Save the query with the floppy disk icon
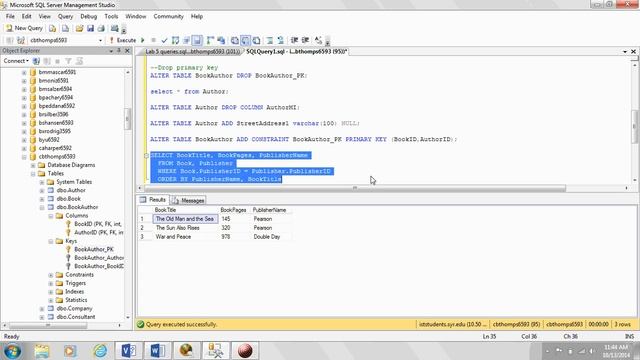Viewport: 640px width, 360px height. pos(90,28)
